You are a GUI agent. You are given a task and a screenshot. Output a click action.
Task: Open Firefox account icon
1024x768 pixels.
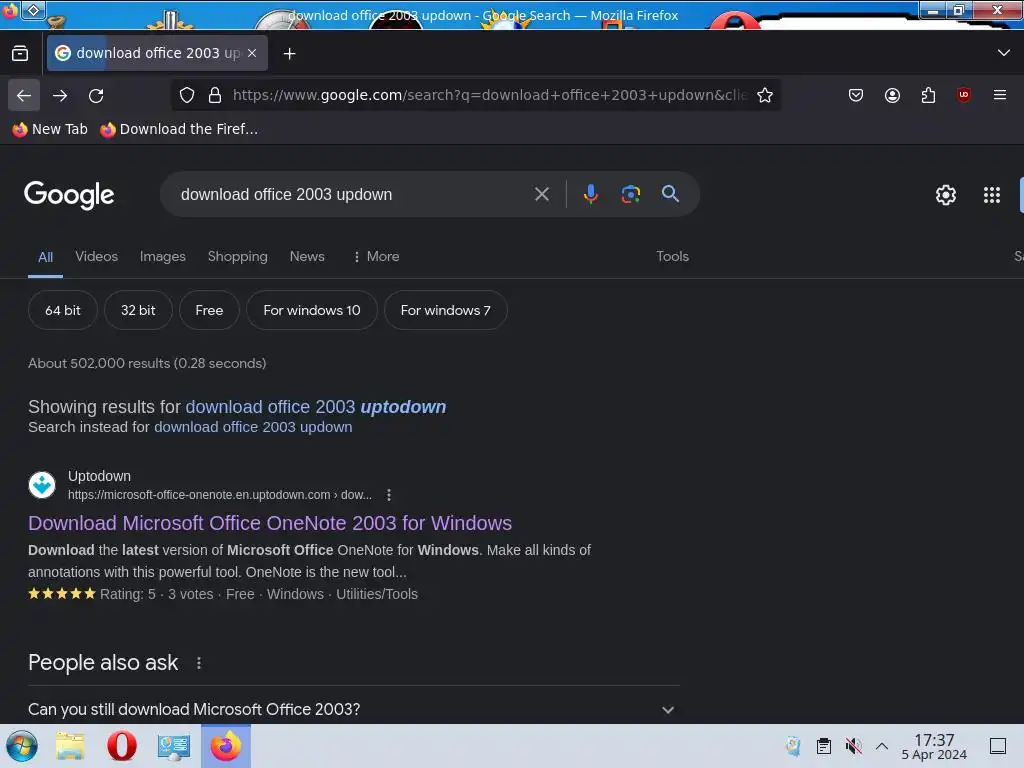tap(892, 95)
